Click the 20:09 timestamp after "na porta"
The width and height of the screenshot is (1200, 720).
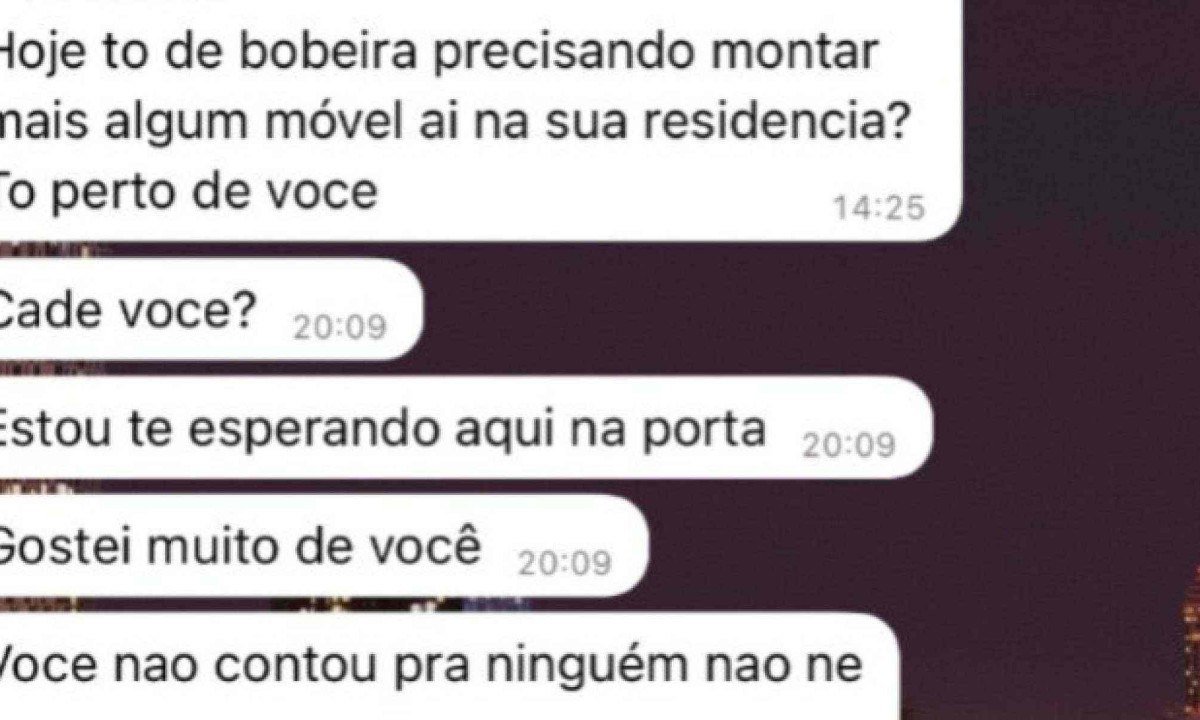pyautogui.click(x=848, y=445)
